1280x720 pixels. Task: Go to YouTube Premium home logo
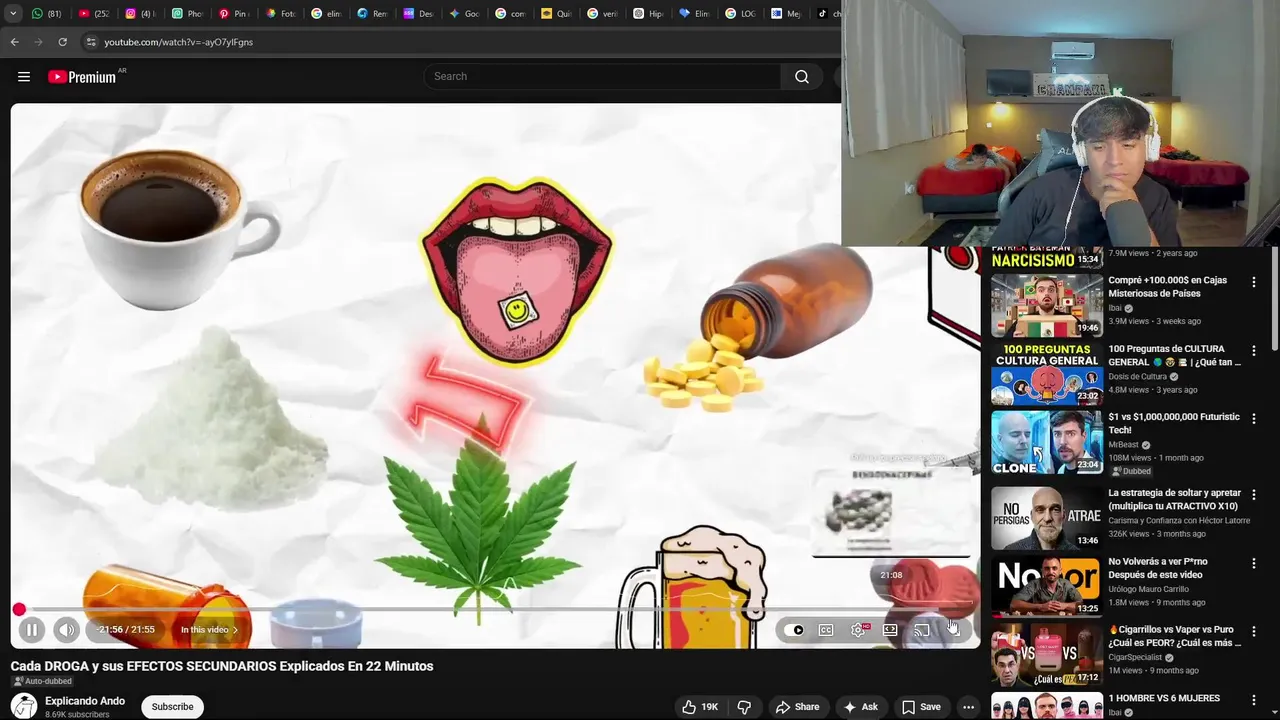[82, 77]
